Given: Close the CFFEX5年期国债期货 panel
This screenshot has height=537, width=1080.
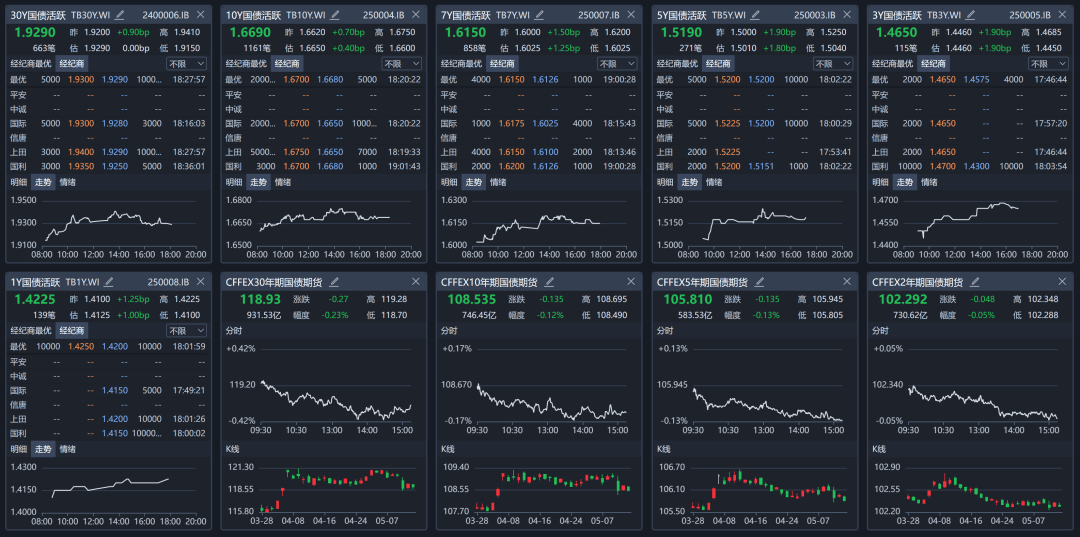Looking at the screenshot, I should click(846, 282).
